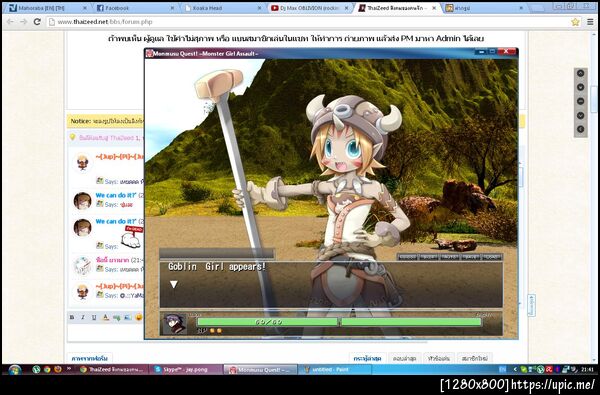This screenshot has height=395, width=600.
Task: Select the ThaiZeed browser tab
Action: pos(397,8)
